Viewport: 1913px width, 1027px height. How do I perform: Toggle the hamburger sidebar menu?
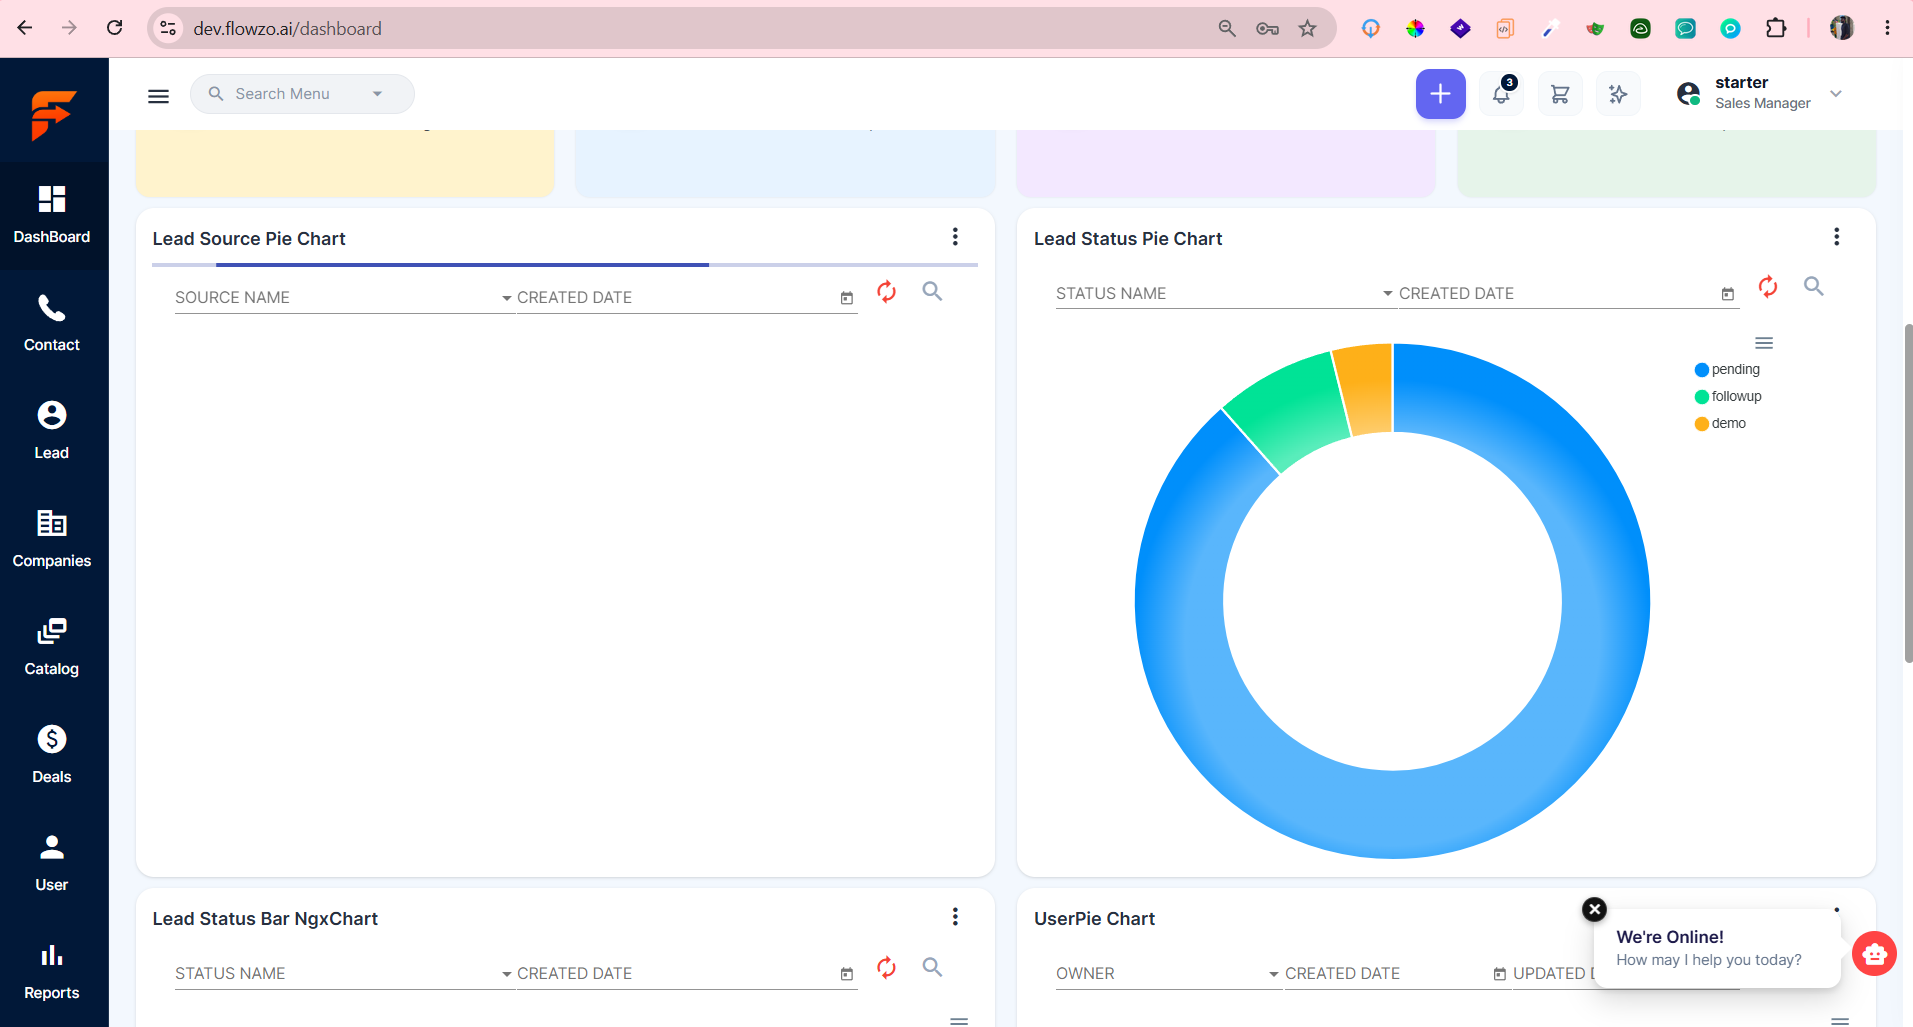point(158,96)
